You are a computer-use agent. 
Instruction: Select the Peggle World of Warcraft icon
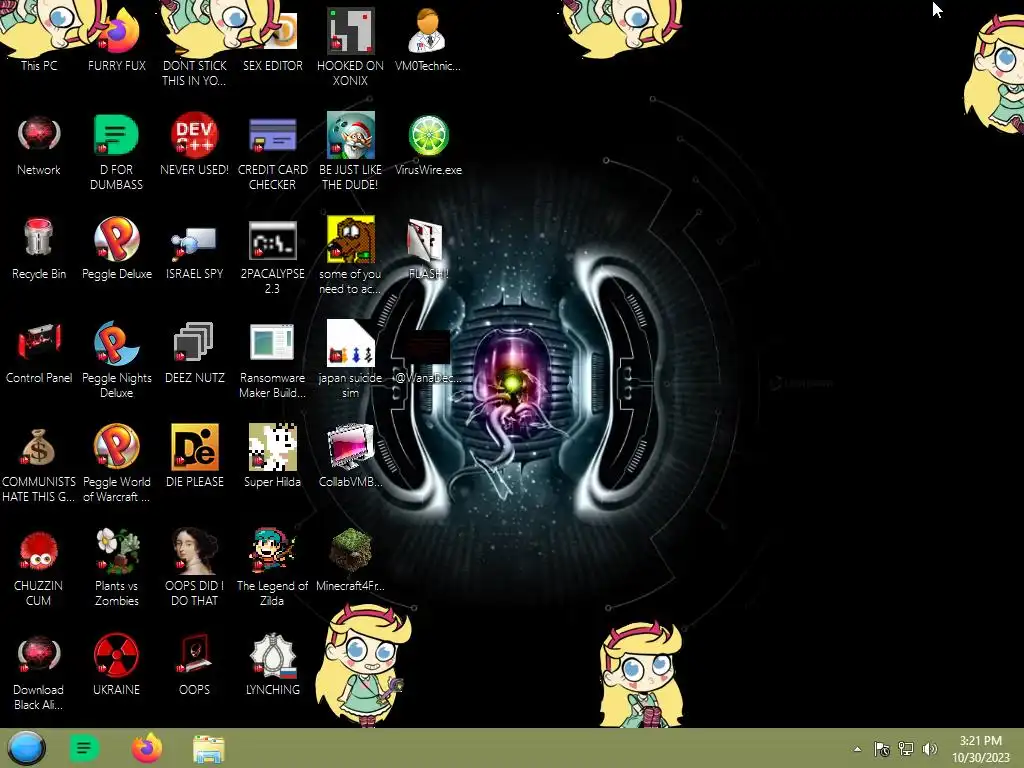[x=116, y=464]
